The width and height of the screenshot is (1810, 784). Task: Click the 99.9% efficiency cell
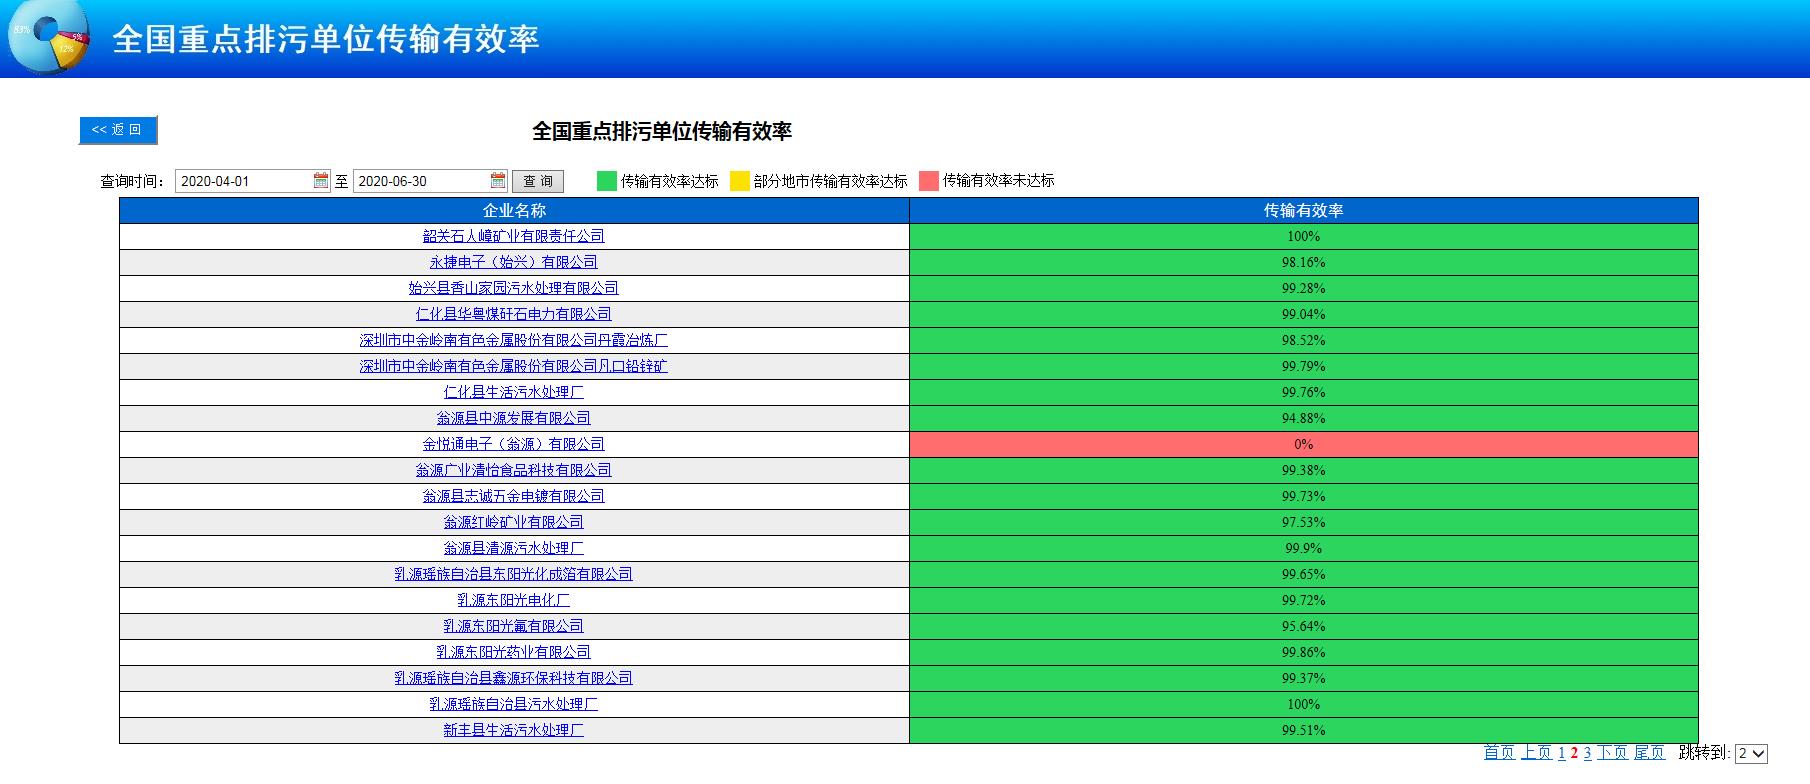pyautogui.click(x=1304, y=548)
